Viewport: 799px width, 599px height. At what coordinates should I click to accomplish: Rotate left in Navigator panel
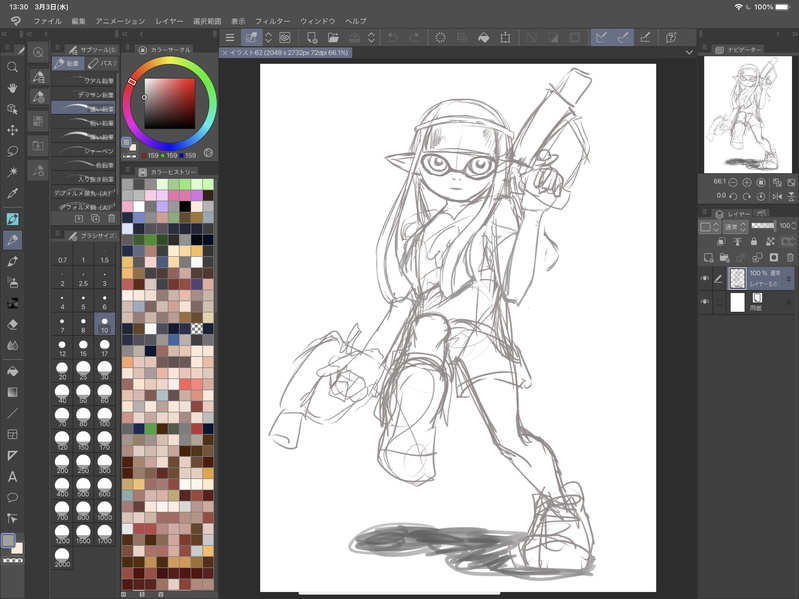[x=733, y=196]
